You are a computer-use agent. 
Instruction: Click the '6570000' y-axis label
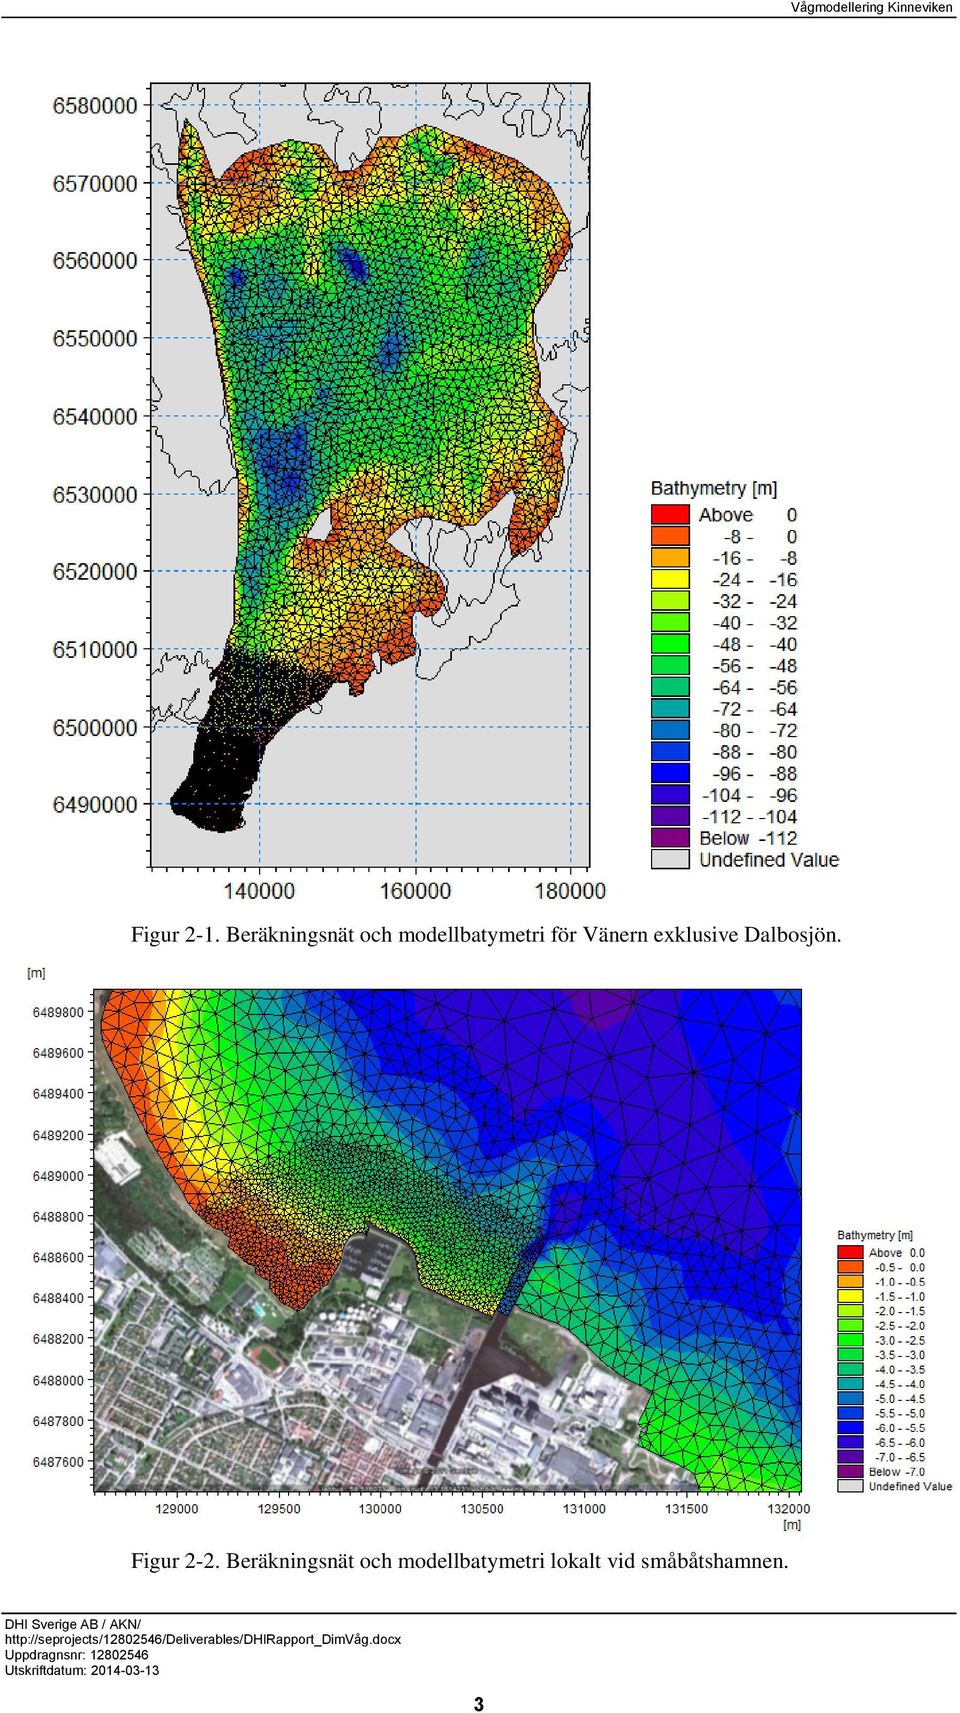pos(95,184)
